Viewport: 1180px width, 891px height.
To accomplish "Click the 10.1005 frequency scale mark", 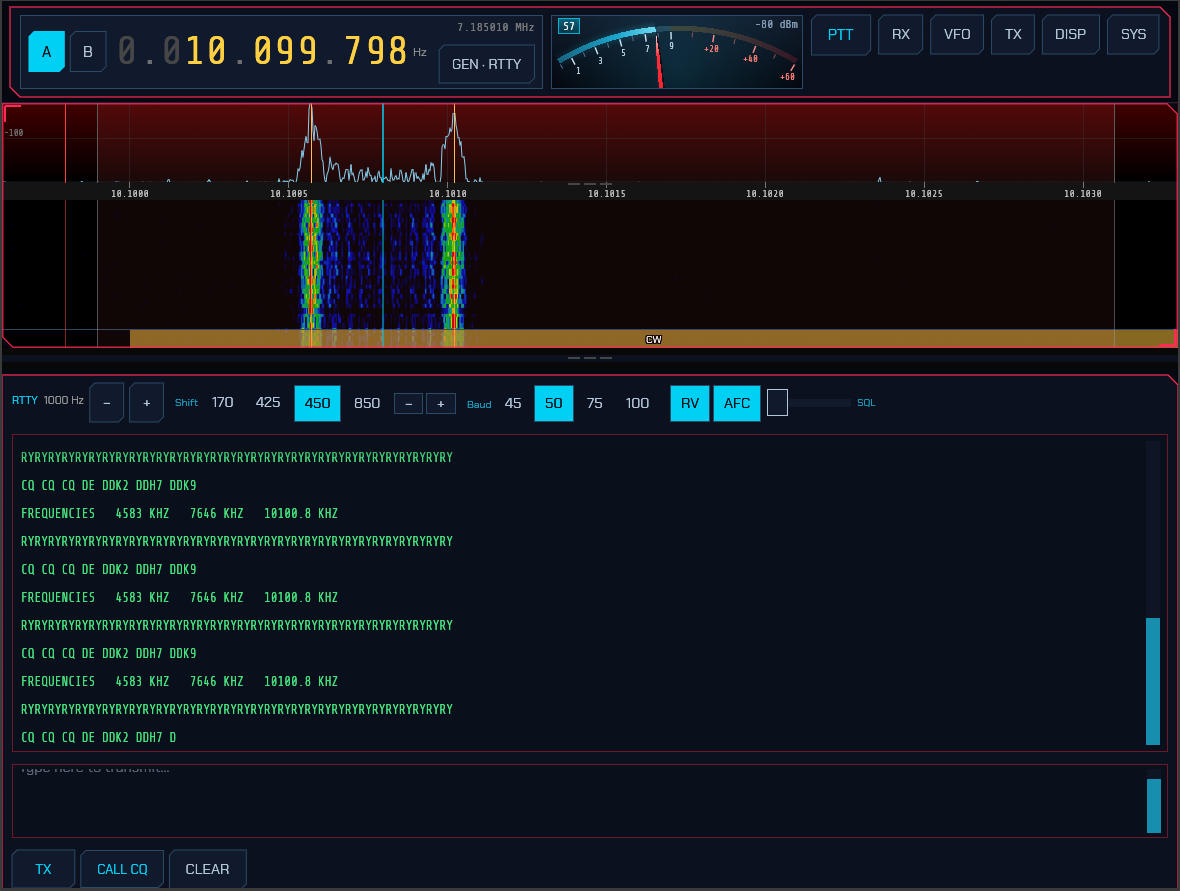I will click(x=289, y=193).
